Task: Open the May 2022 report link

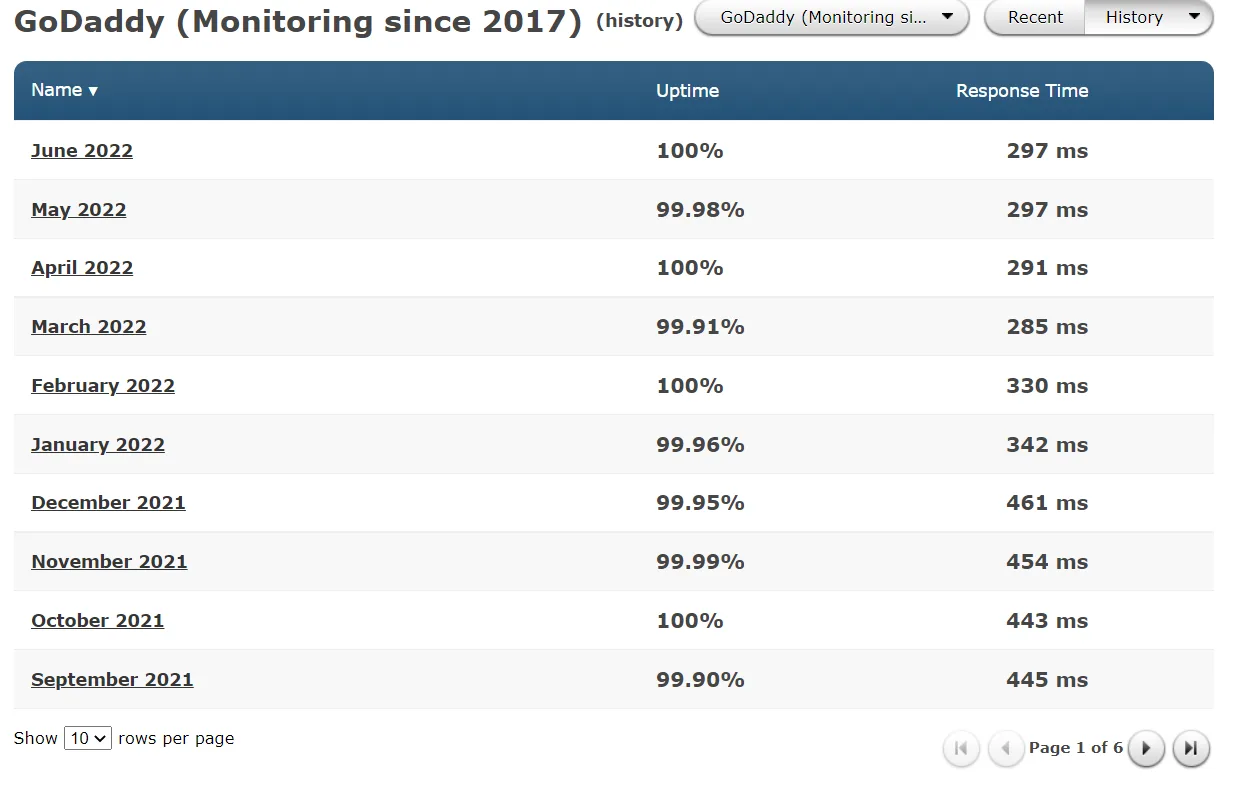Action: click(x=79, y=210)
